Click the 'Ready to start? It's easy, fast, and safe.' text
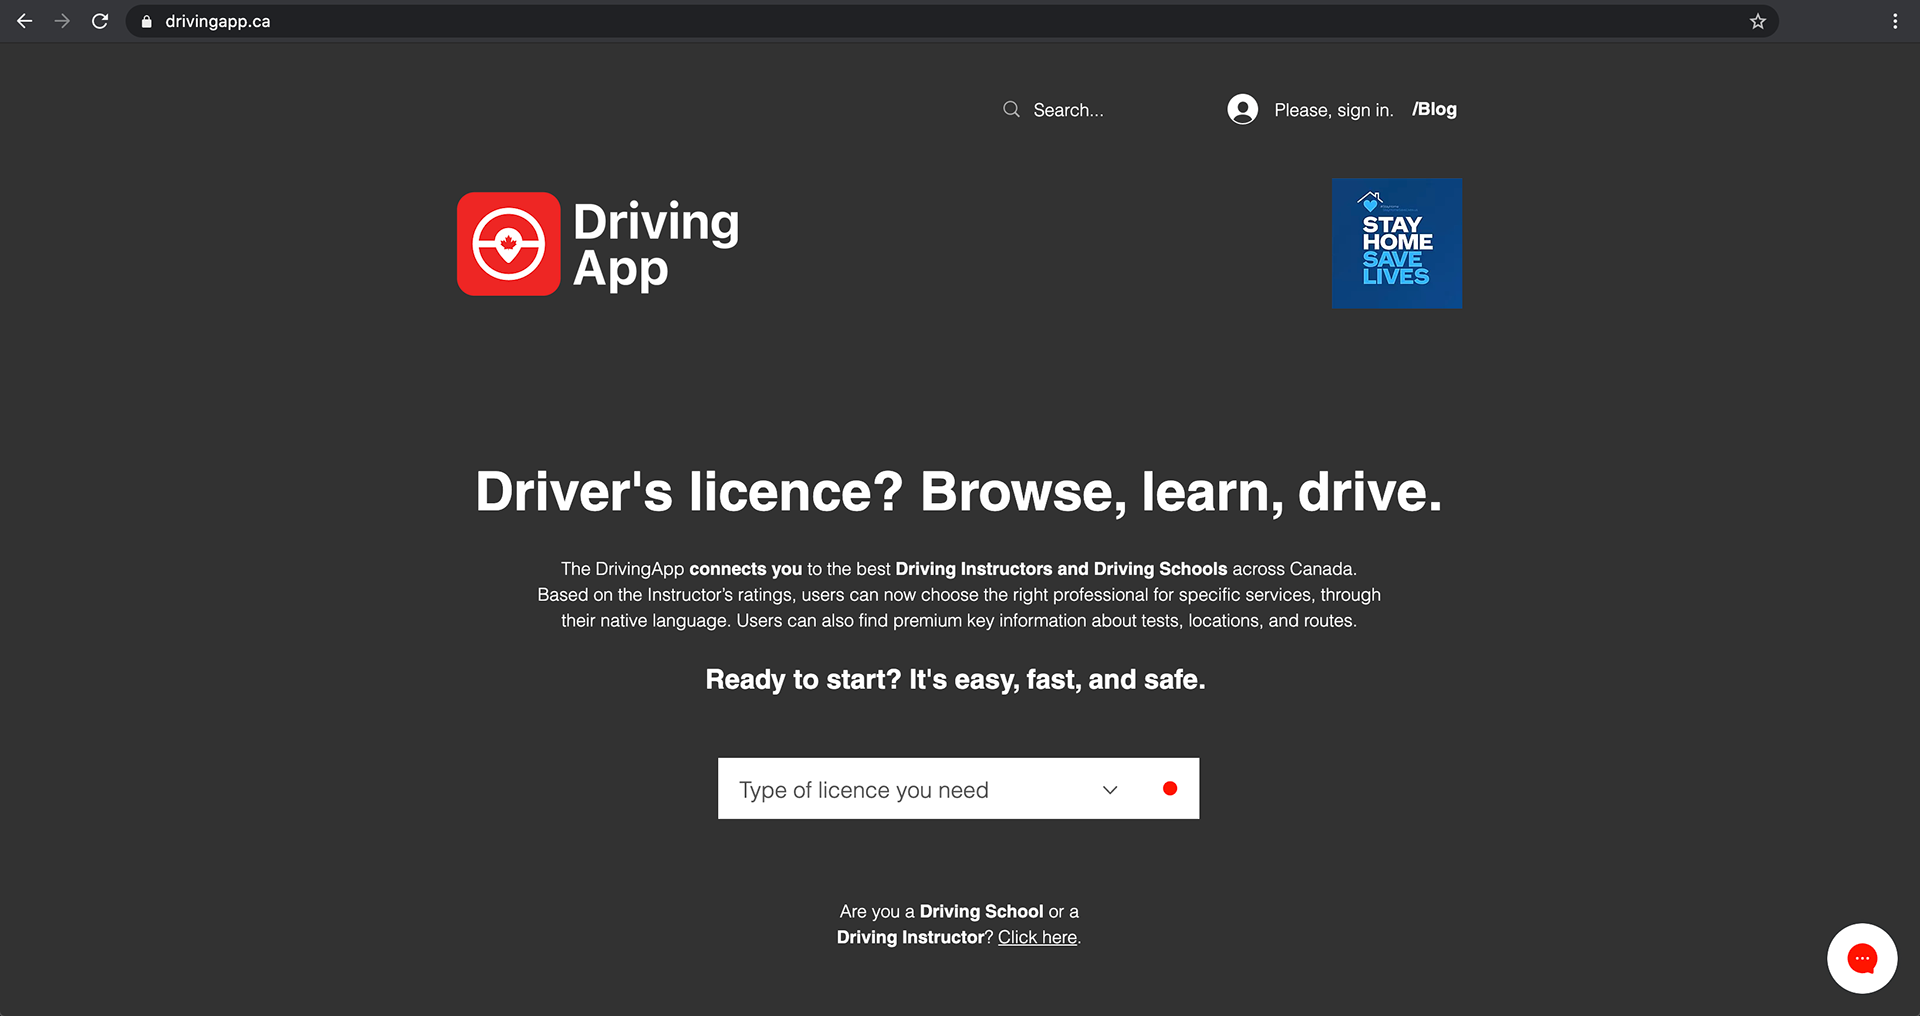The image size is (1920, 1016). [955, 680]
